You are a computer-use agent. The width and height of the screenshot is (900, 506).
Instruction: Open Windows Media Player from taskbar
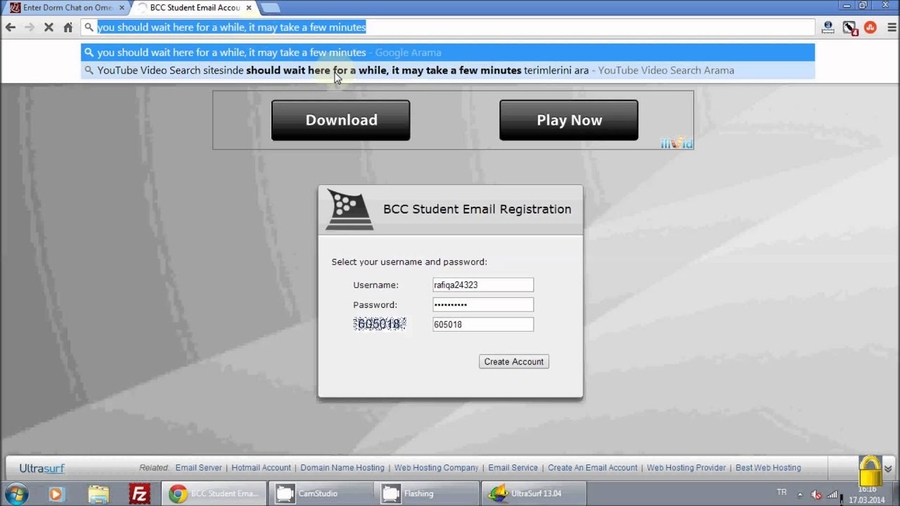56,493
